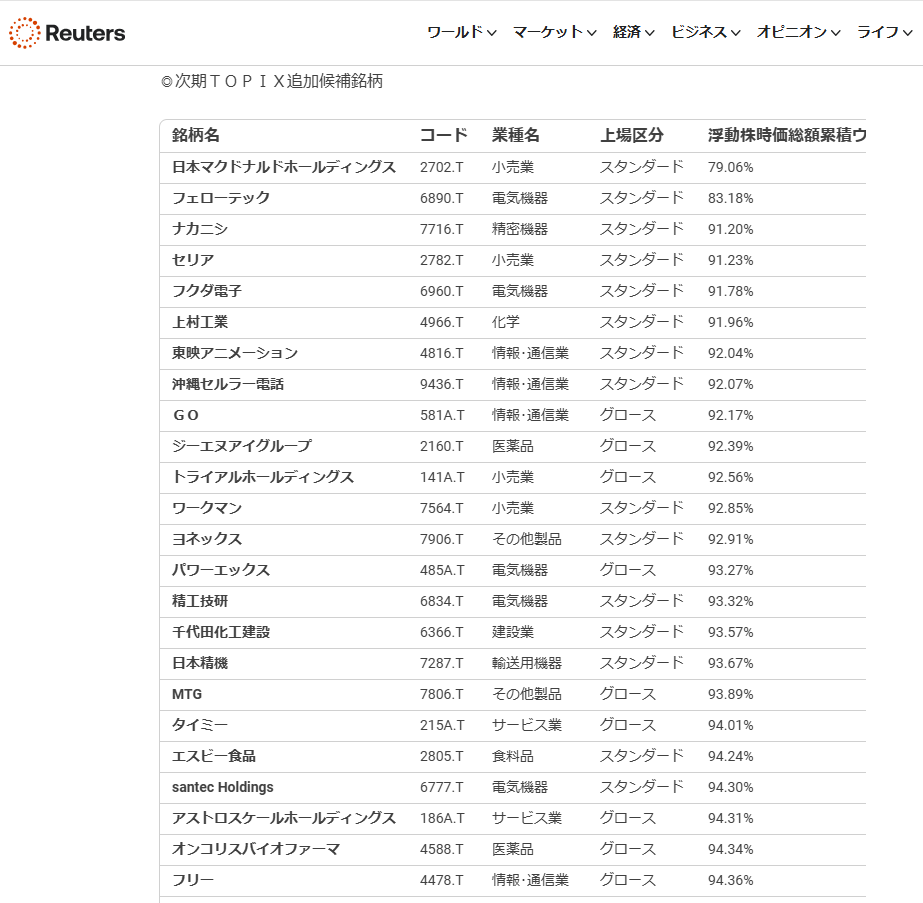
Task: Select the 精工技研 stock name
Action: point(200,602)
